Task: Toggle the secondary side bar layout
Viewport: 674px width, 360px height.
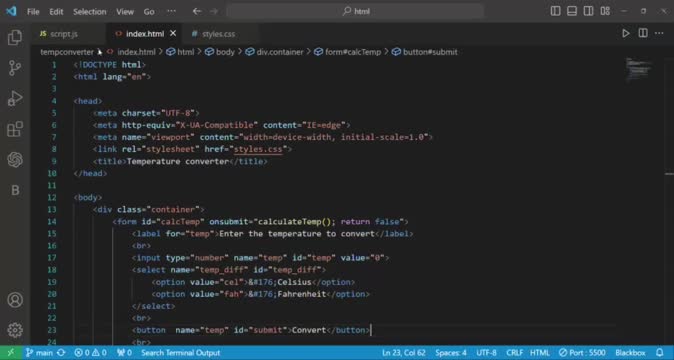Action: coord(588,11)
